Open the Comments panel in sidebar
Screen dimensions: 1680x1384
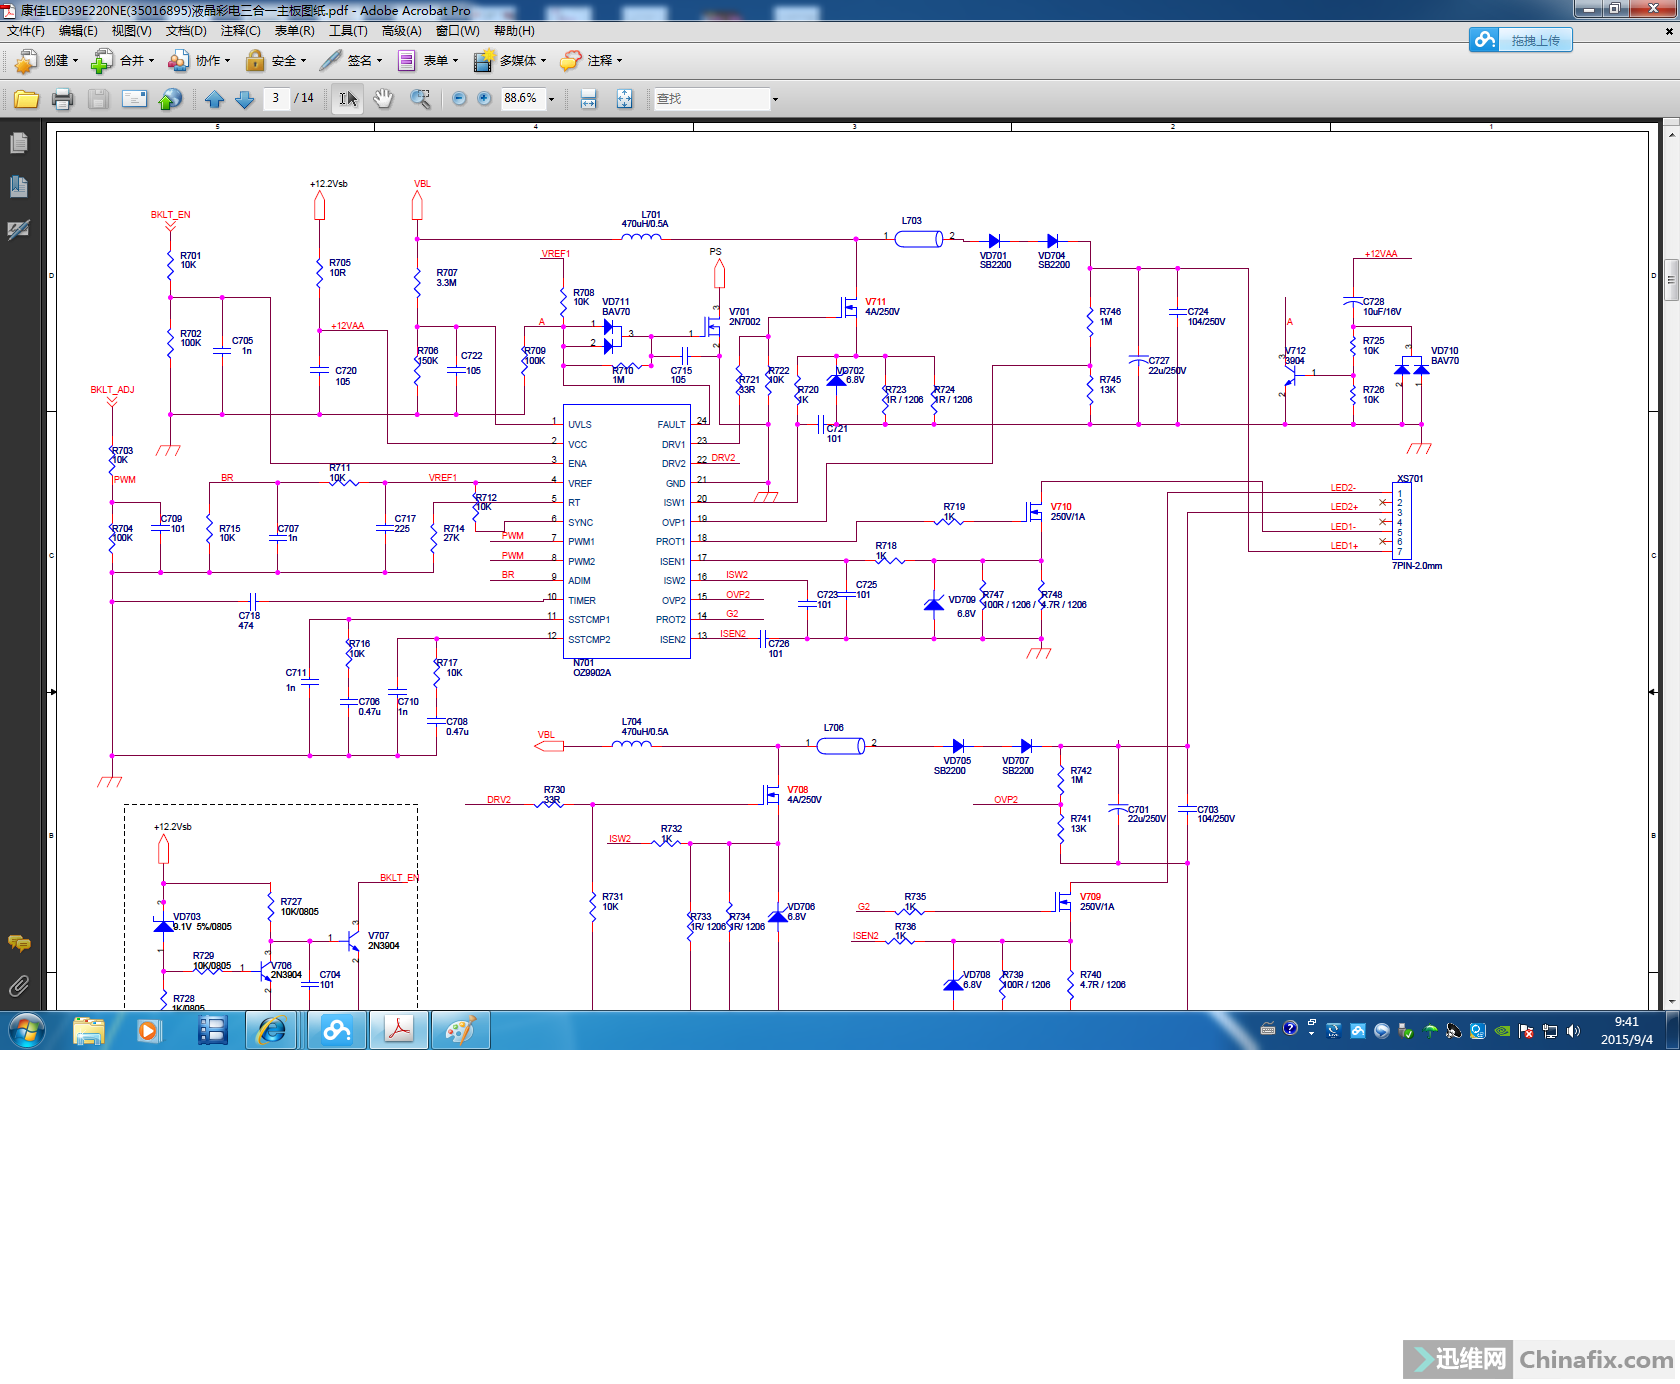pos(18,943)
